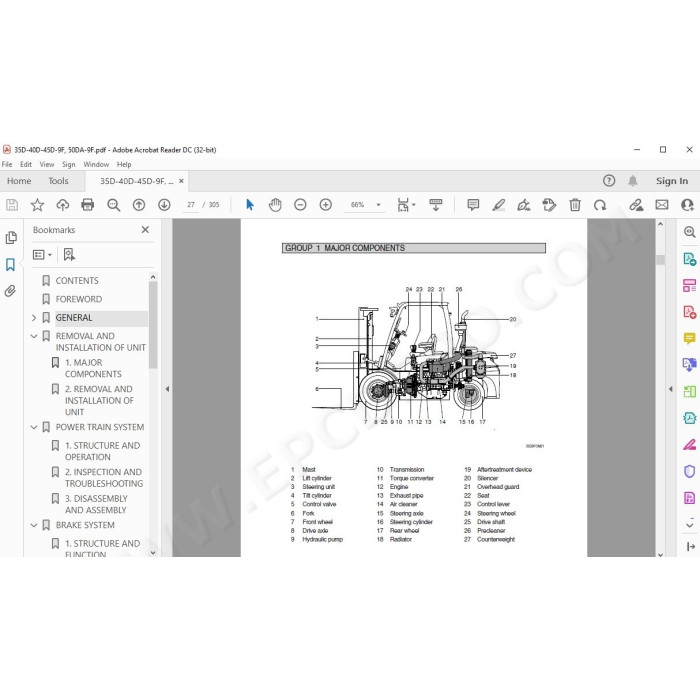Add a sticky note comment
700x700 pixels.
[x=473, y=205]
